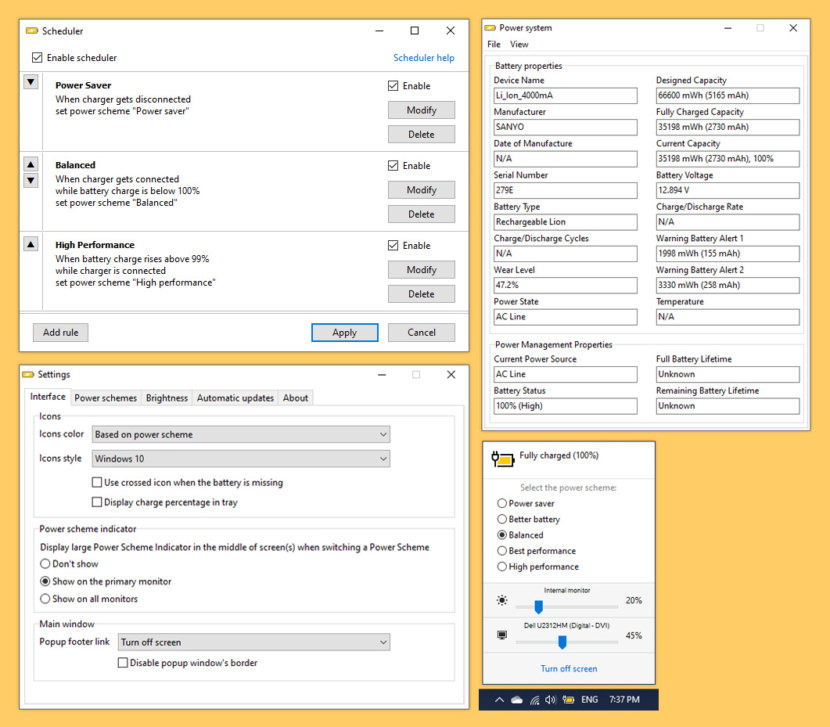Click the OneDrive cloud icon in the tray
The width and height of the screenshot is (830, 727).
[x=515, y=699]
